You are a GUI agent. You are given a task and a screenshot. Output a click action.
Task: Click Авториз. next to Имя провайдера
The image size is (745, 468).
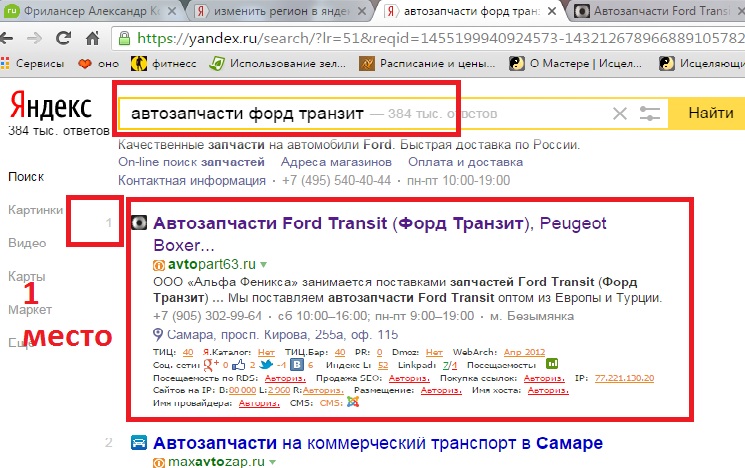pyautogui.click(x=259, y=403)
